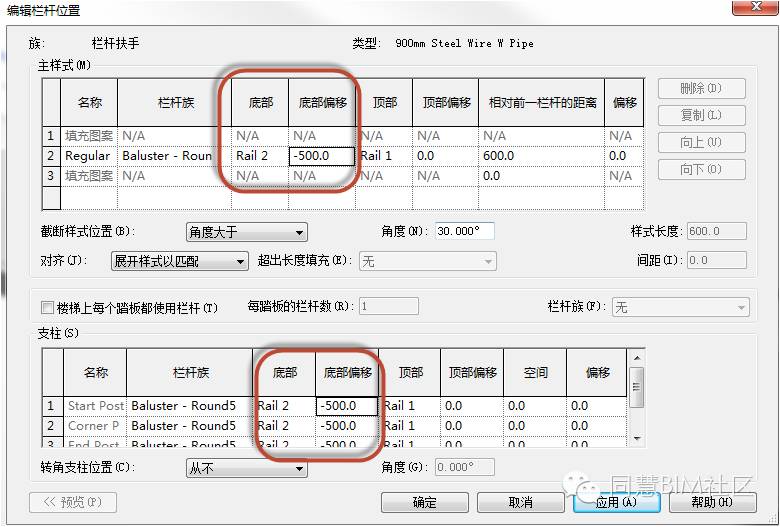
Task: Click the << 预览(P) button
Action: pos(73,503)
